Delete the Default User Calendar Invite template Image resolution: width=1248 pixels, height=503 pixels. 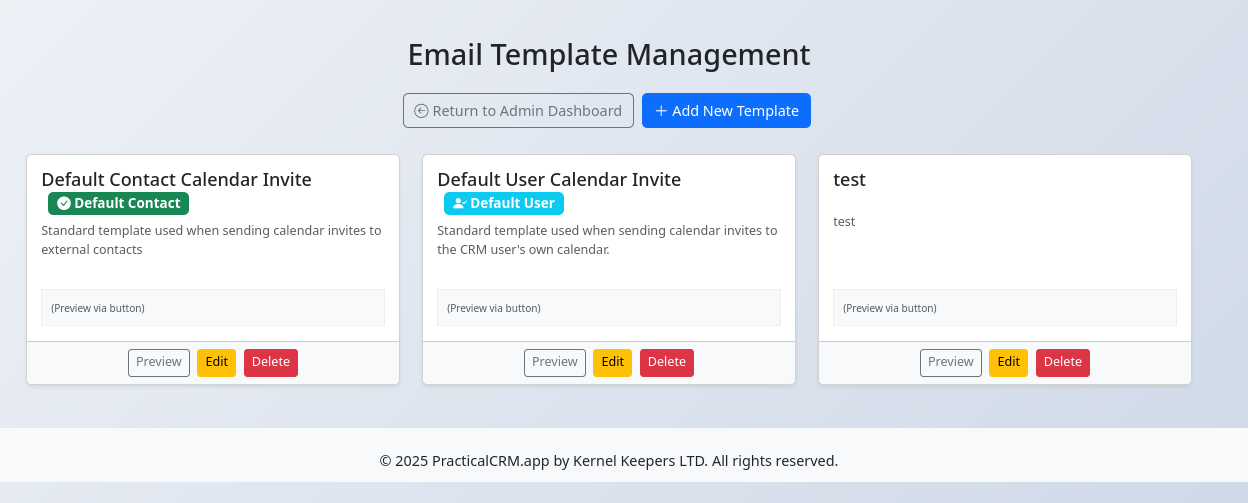[667, 363]
